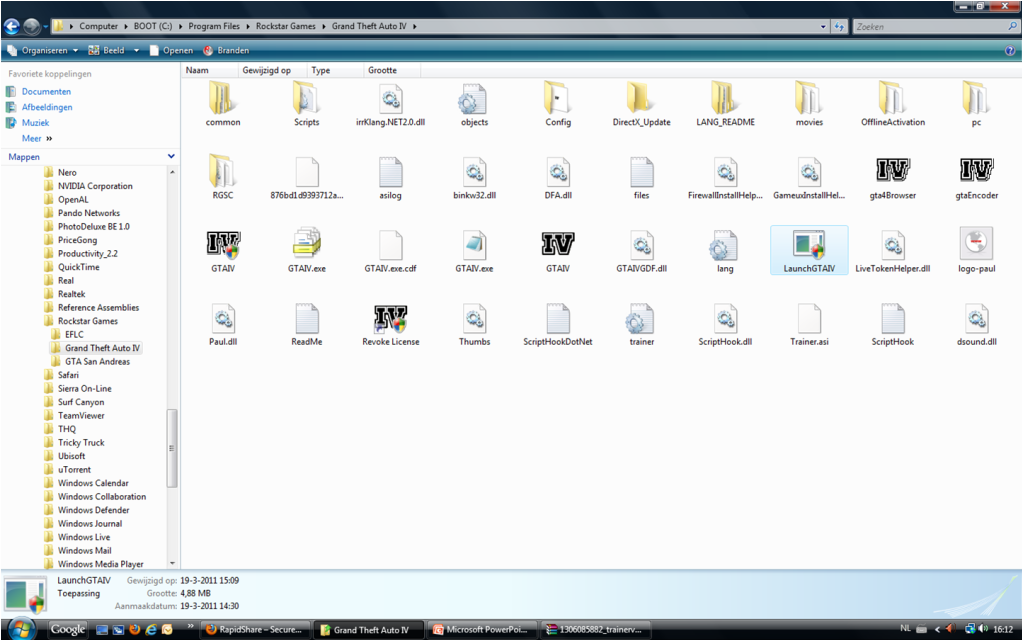1023x641 pixels.
Task: Expand the address bar history dropdown
Action: tap(823, 27)
